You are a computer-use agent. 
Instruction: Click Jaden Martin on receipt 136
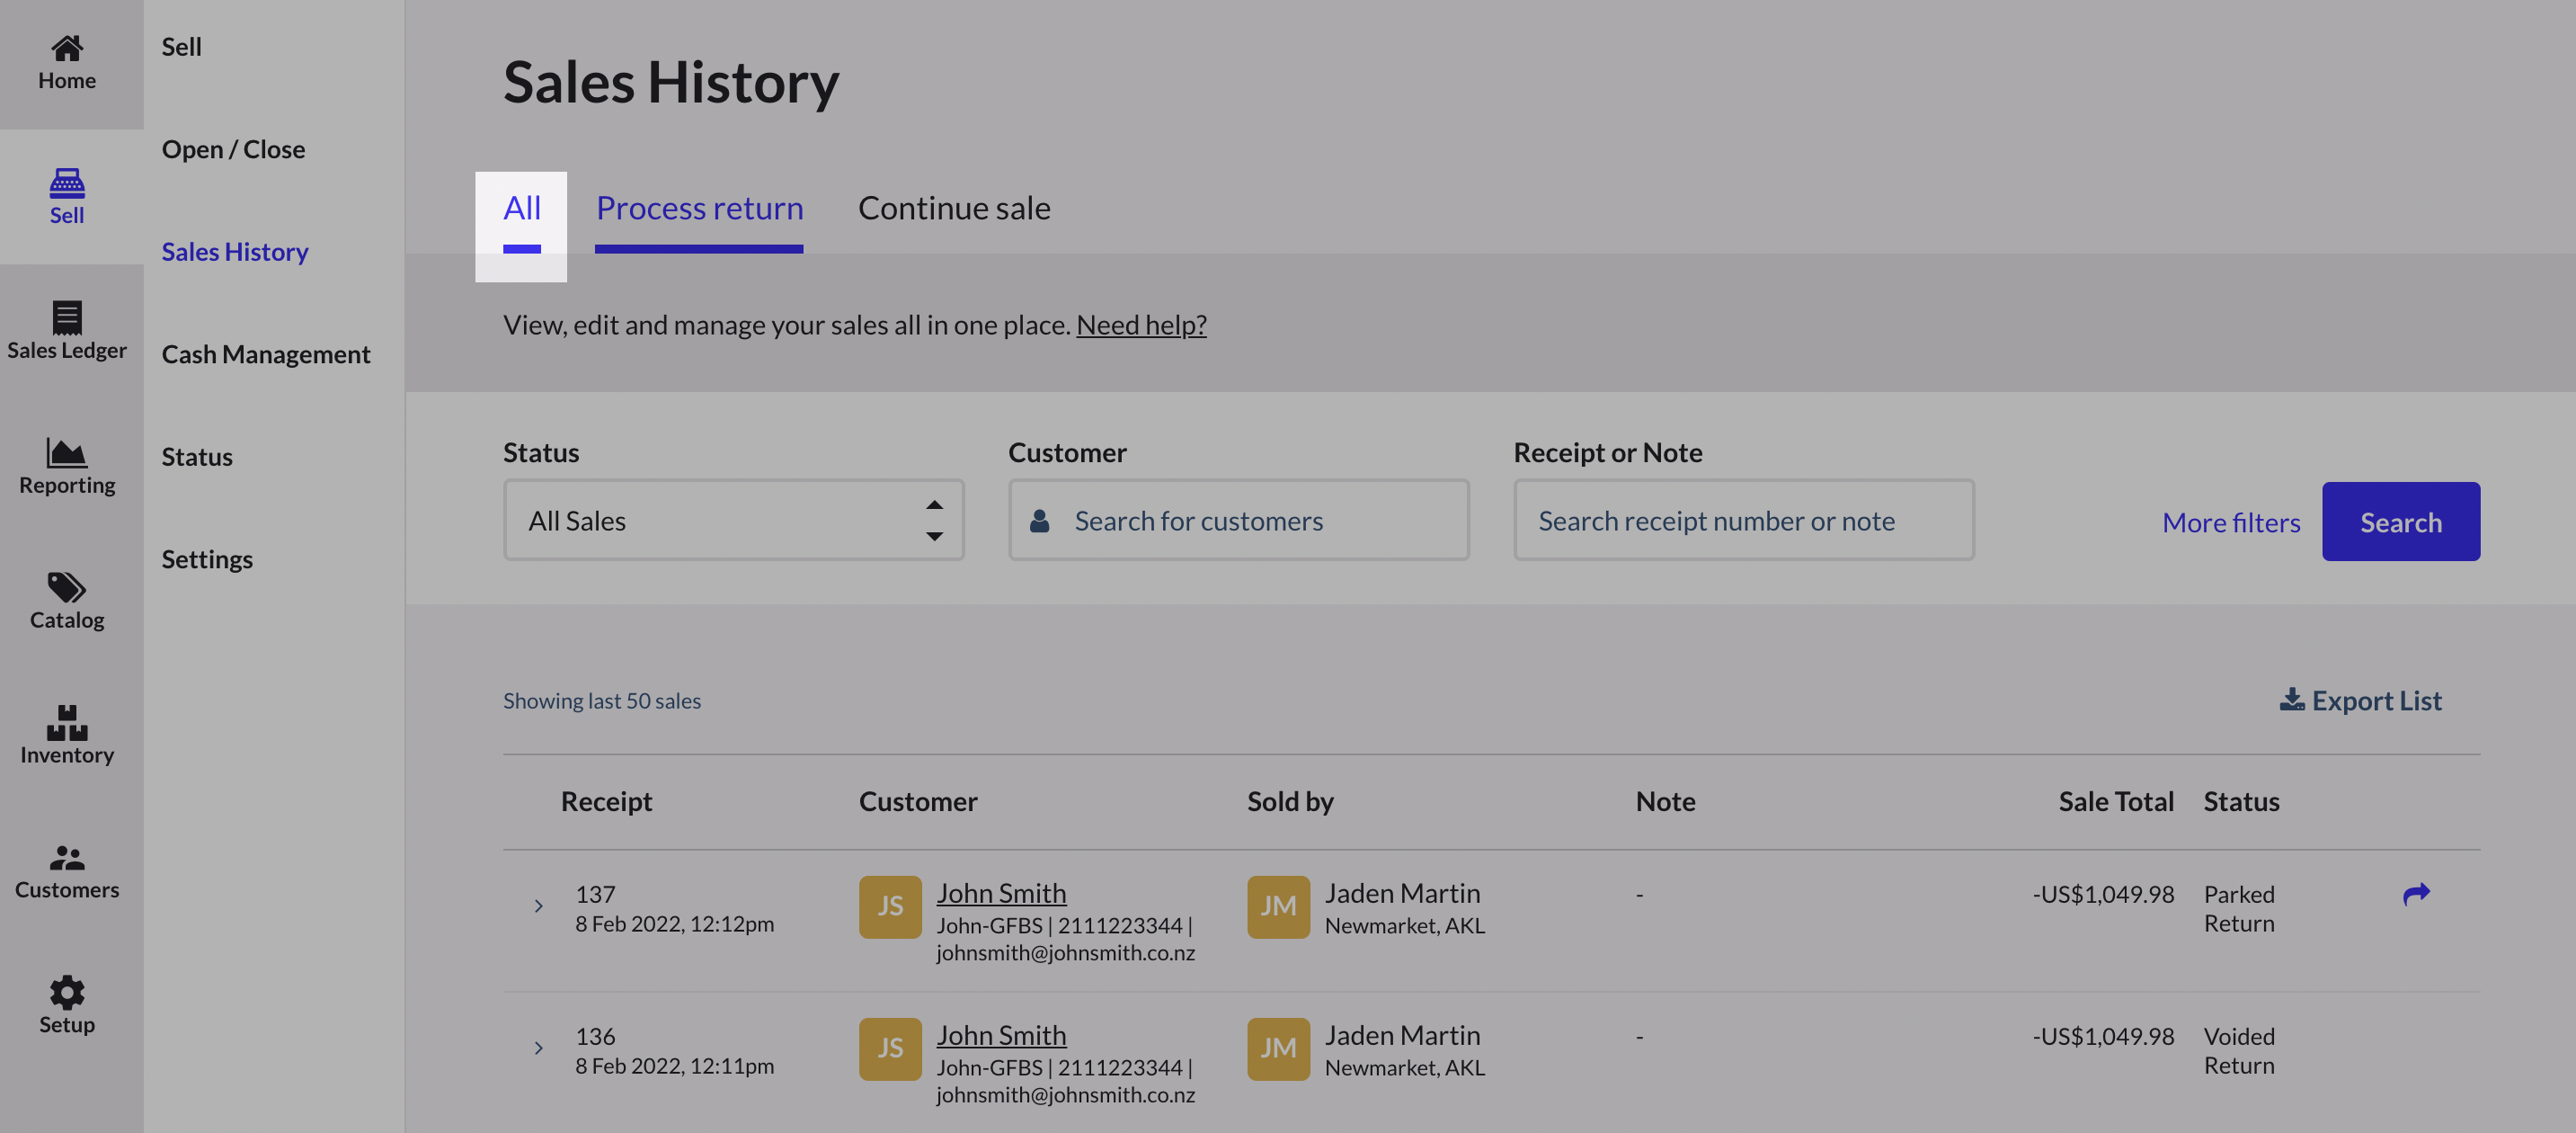[x=1402, y=1035]
